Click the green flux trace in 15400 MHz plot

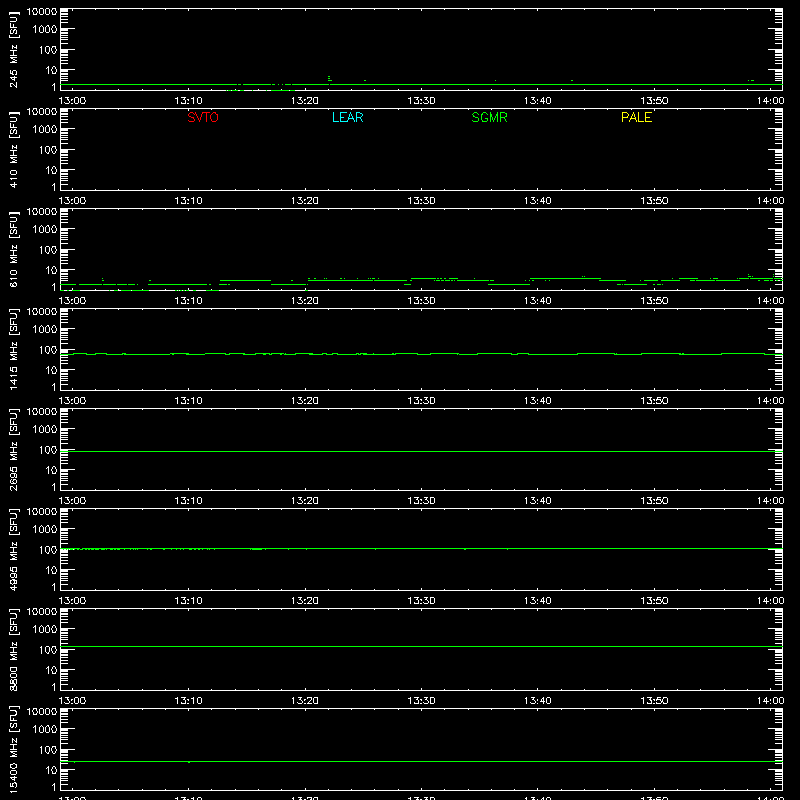[421, 761]
